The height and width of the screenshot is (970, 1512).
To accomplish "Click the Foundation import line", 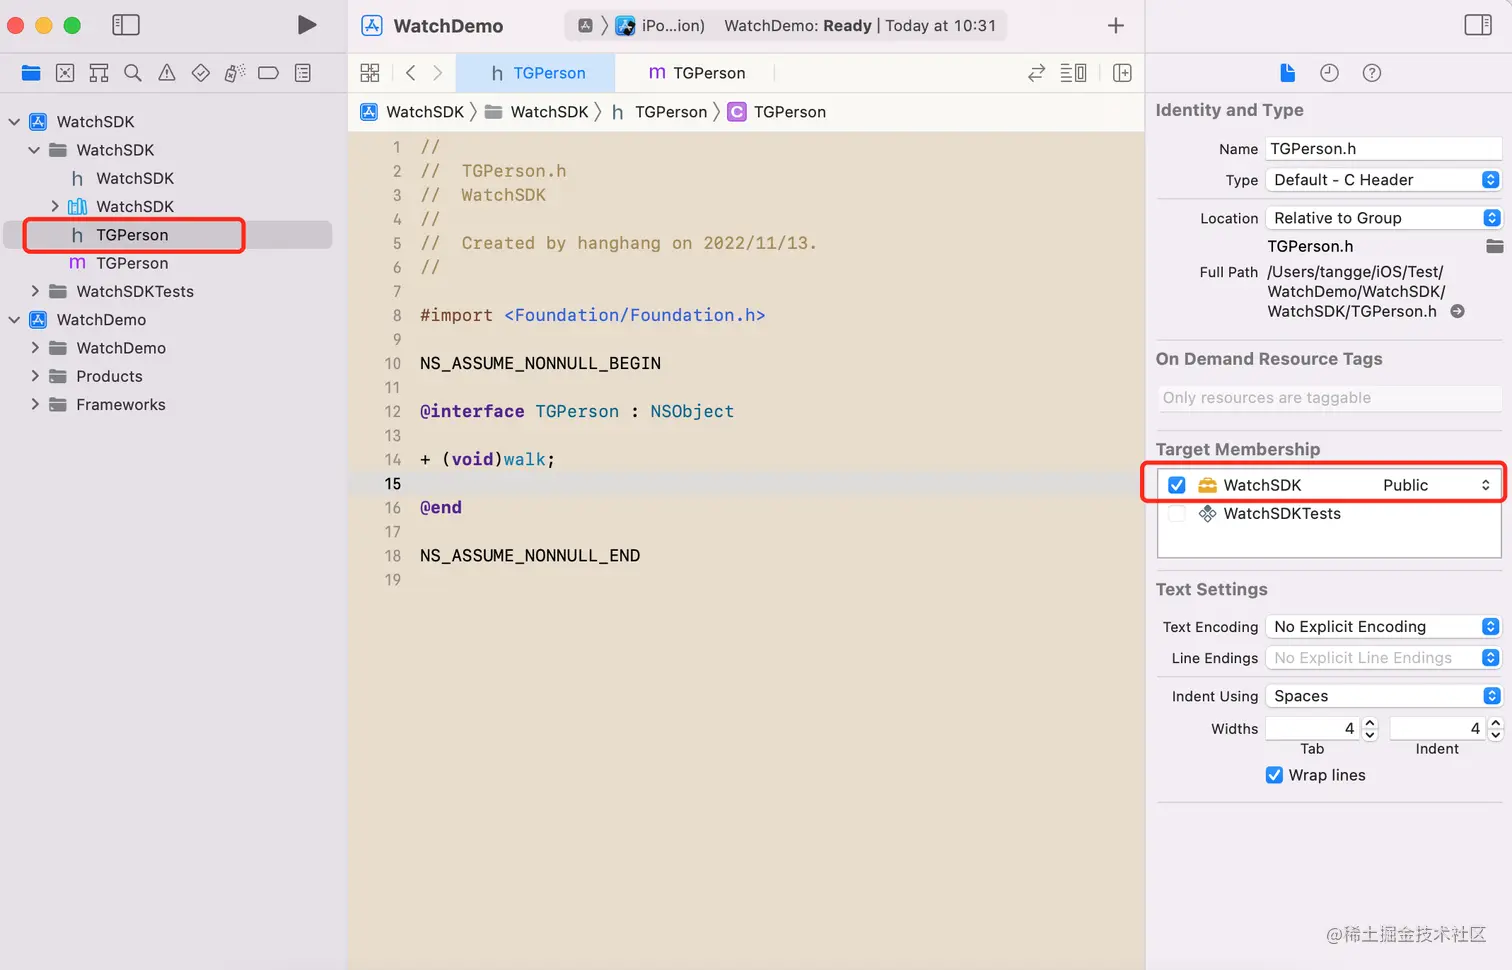I will 593,316.
